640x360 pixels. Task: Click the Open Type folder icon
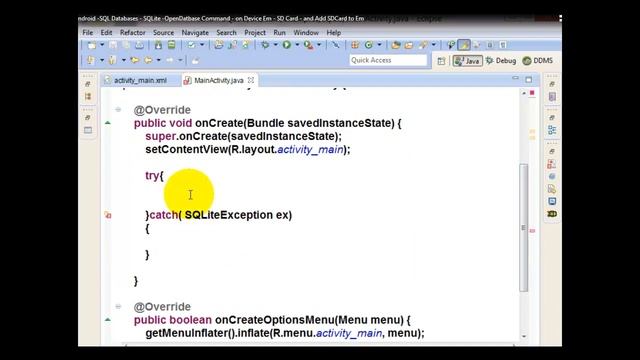point(395,45)
